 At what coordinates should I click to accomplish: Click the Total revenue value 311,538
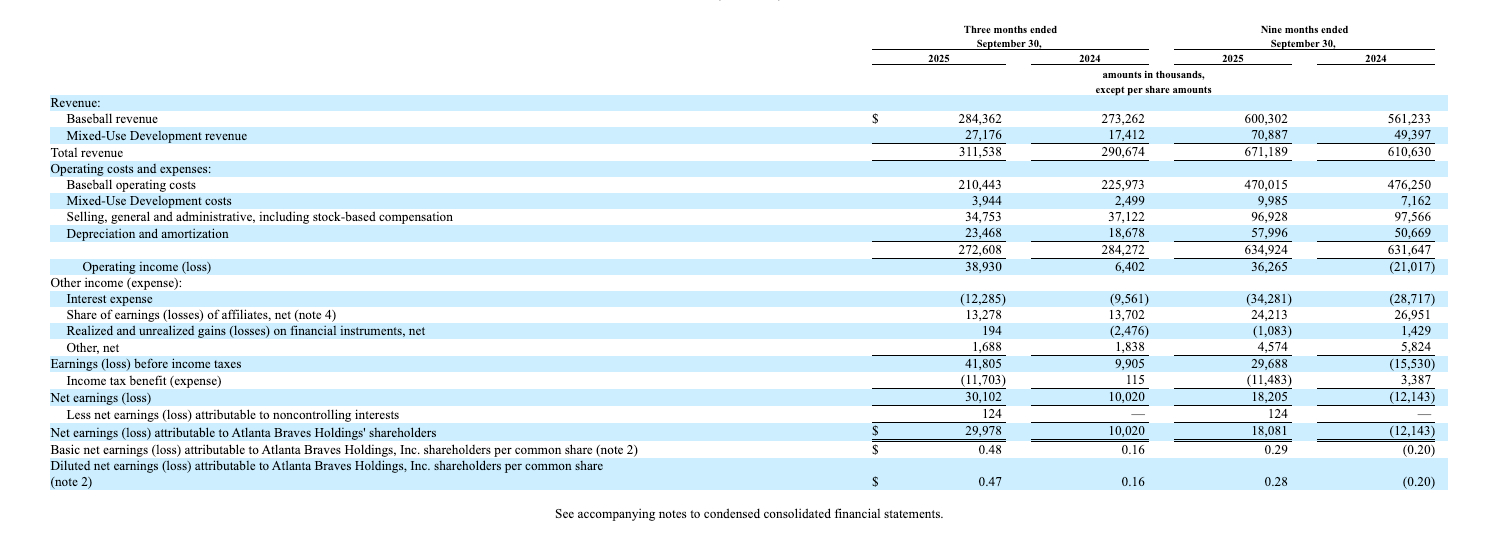pos(979,152)
